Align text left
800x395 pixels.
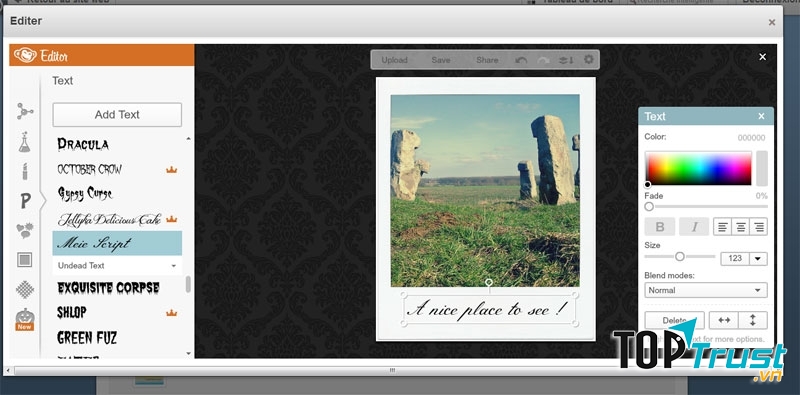coord(722,227)
